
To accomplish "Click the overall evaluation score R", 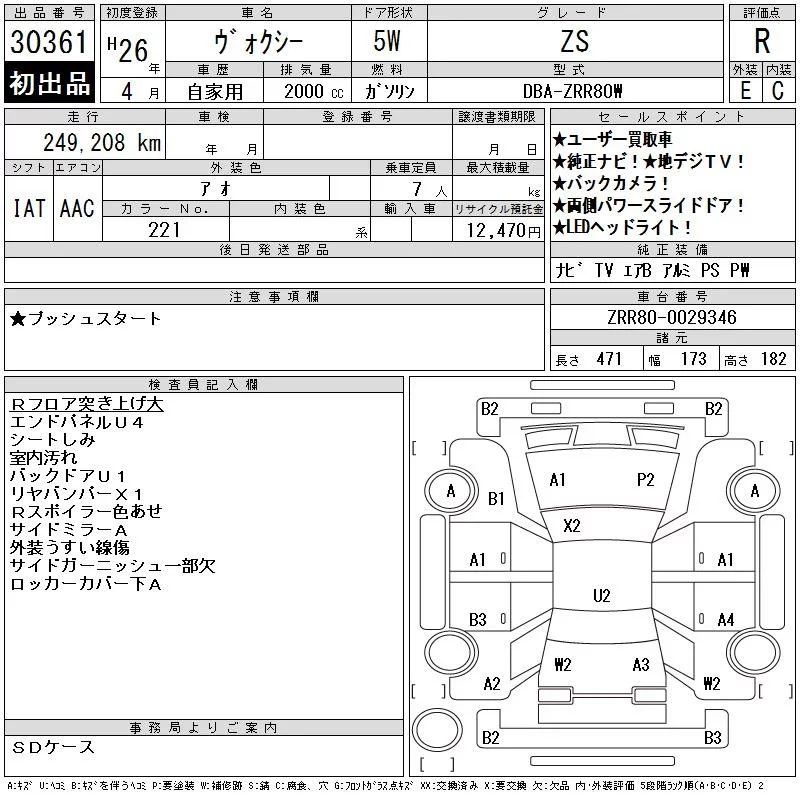I will (x=762, y=41).
